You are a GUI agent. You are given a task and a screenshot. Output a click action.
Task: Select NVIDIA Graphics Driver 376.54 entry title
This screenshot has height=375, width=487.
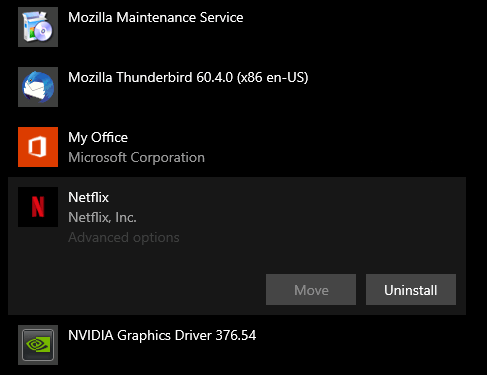pos(162,335)
